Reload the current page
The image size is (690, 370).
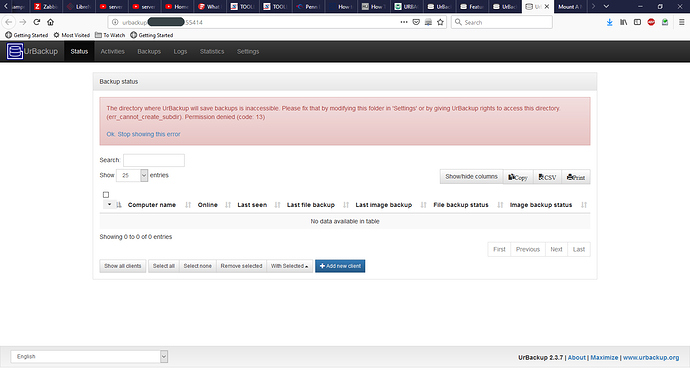pos(37,22)
